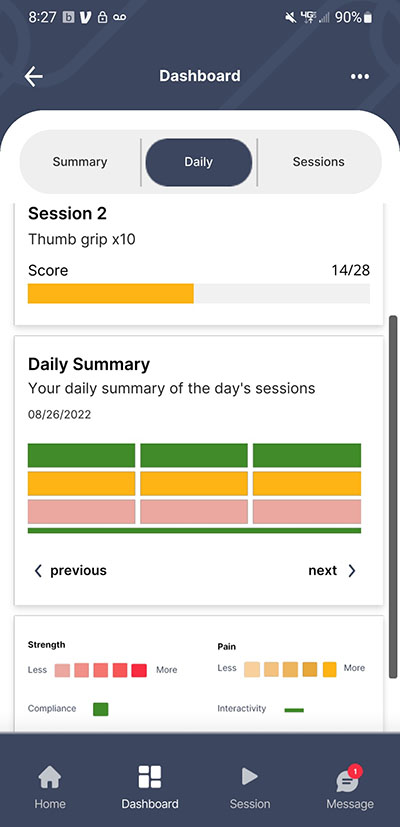Go to next day's summary
Viewport: 400px width, 827px height.
[x=332, y=570]
